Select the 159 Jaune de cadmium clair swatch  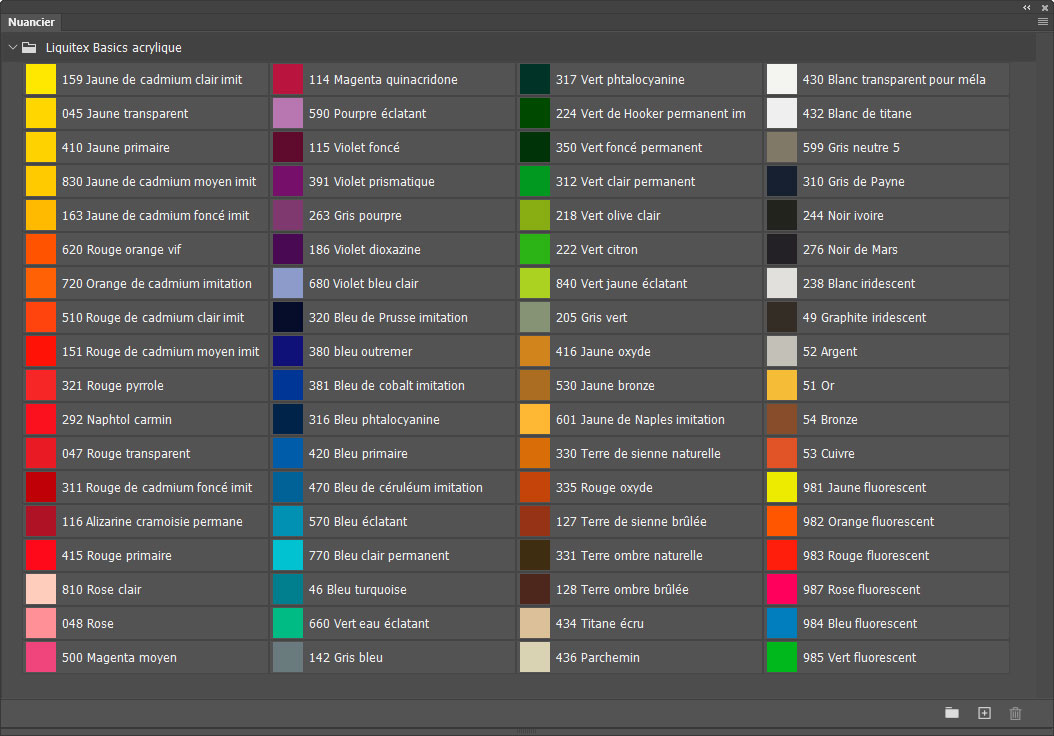41,80
